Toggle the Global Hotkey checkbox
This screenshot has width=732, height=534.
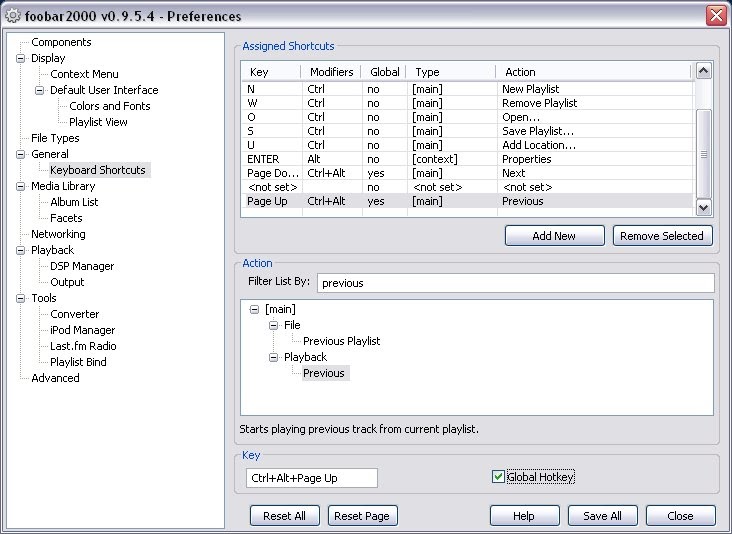[x=498, y=477]
